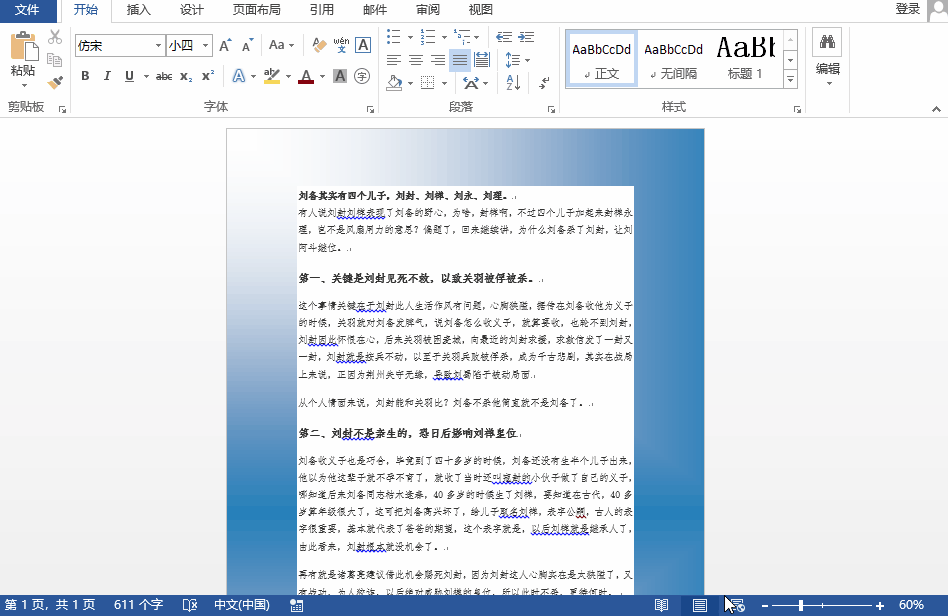Switch to Web Layout view

[x=738, y=605]
